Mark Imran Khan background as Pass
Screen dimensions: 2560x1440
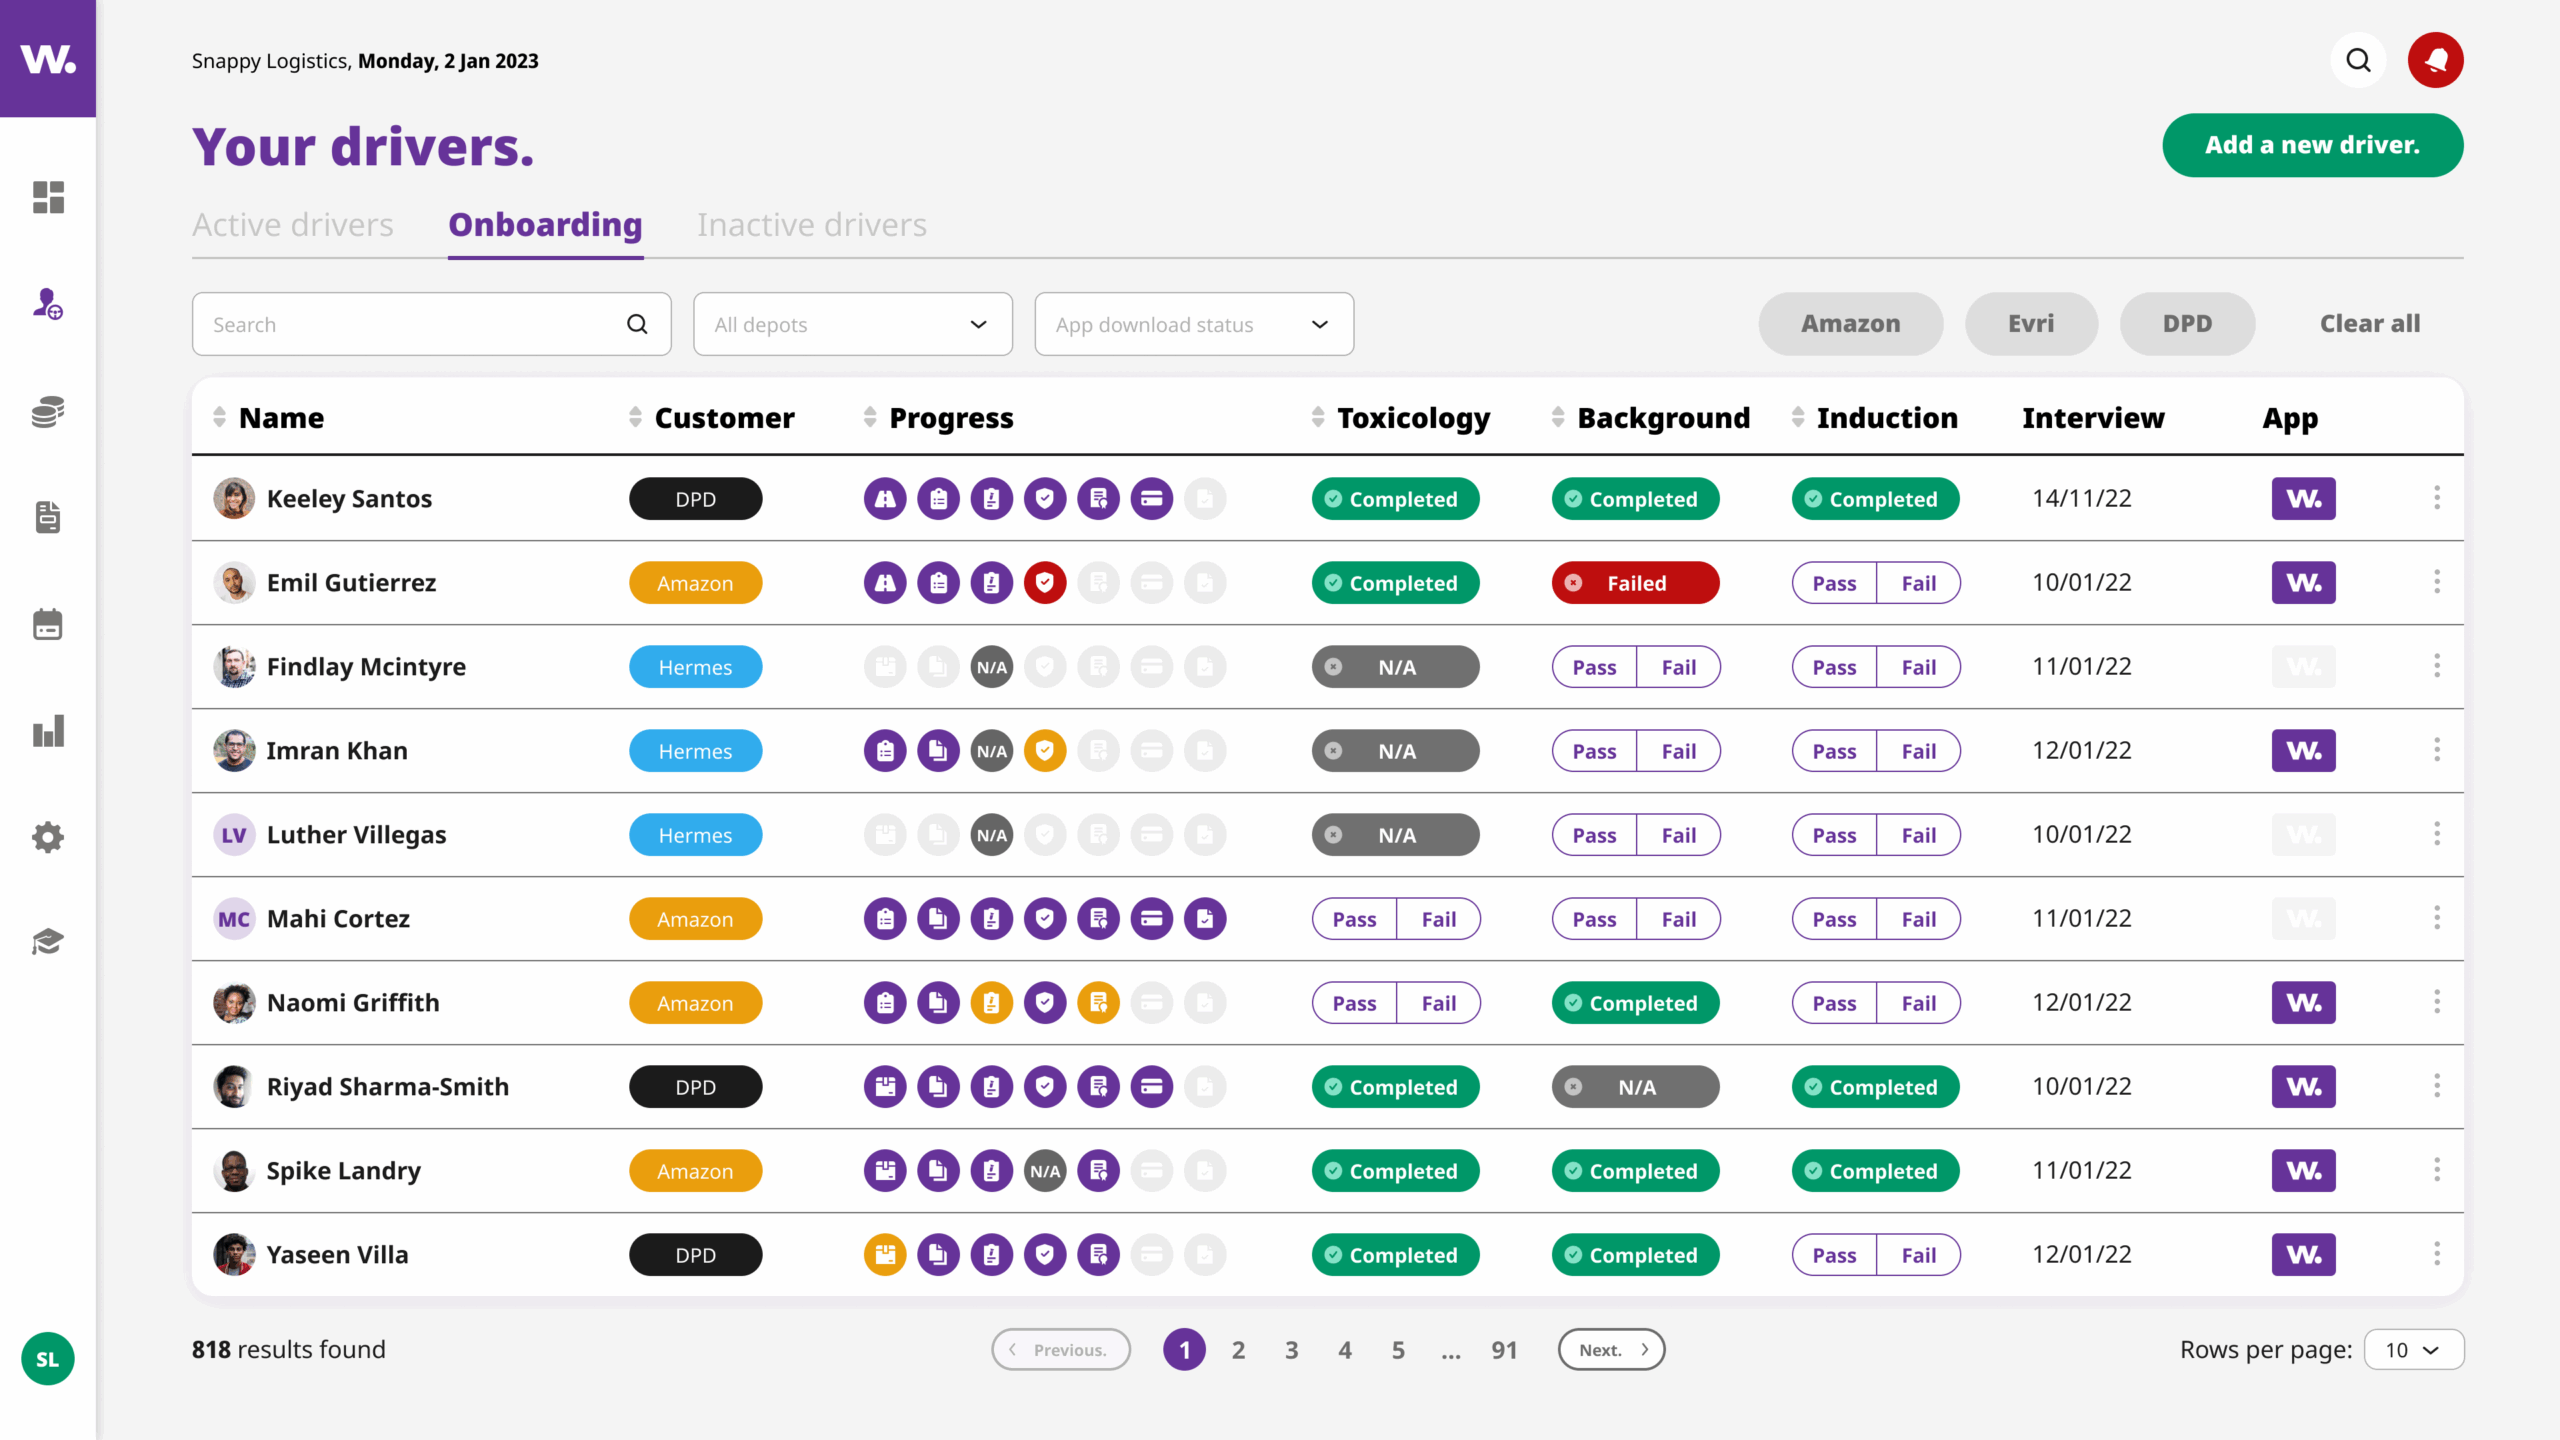point(1594,751)
